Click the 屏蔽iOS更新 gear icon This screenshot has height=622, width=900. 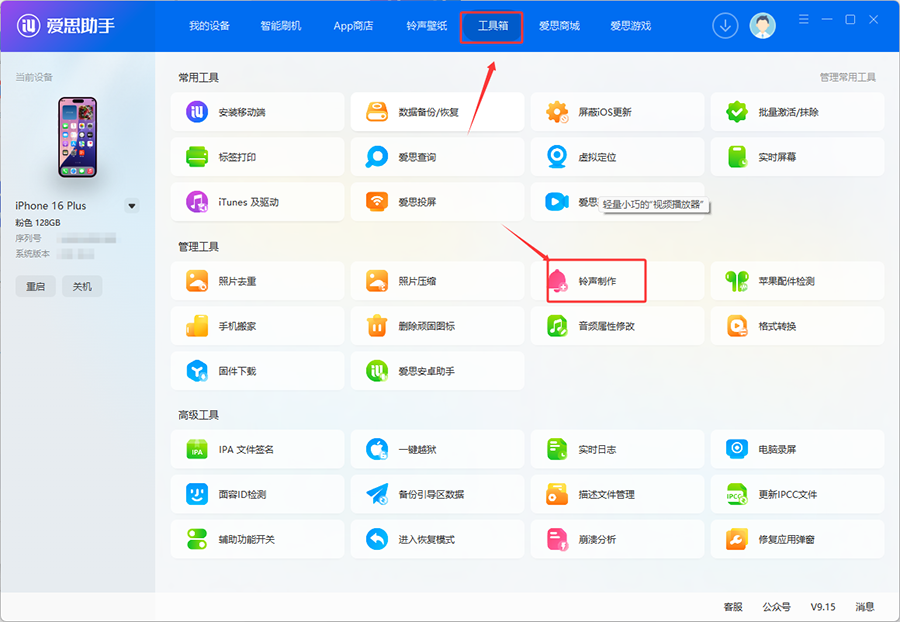pos(557,112)
